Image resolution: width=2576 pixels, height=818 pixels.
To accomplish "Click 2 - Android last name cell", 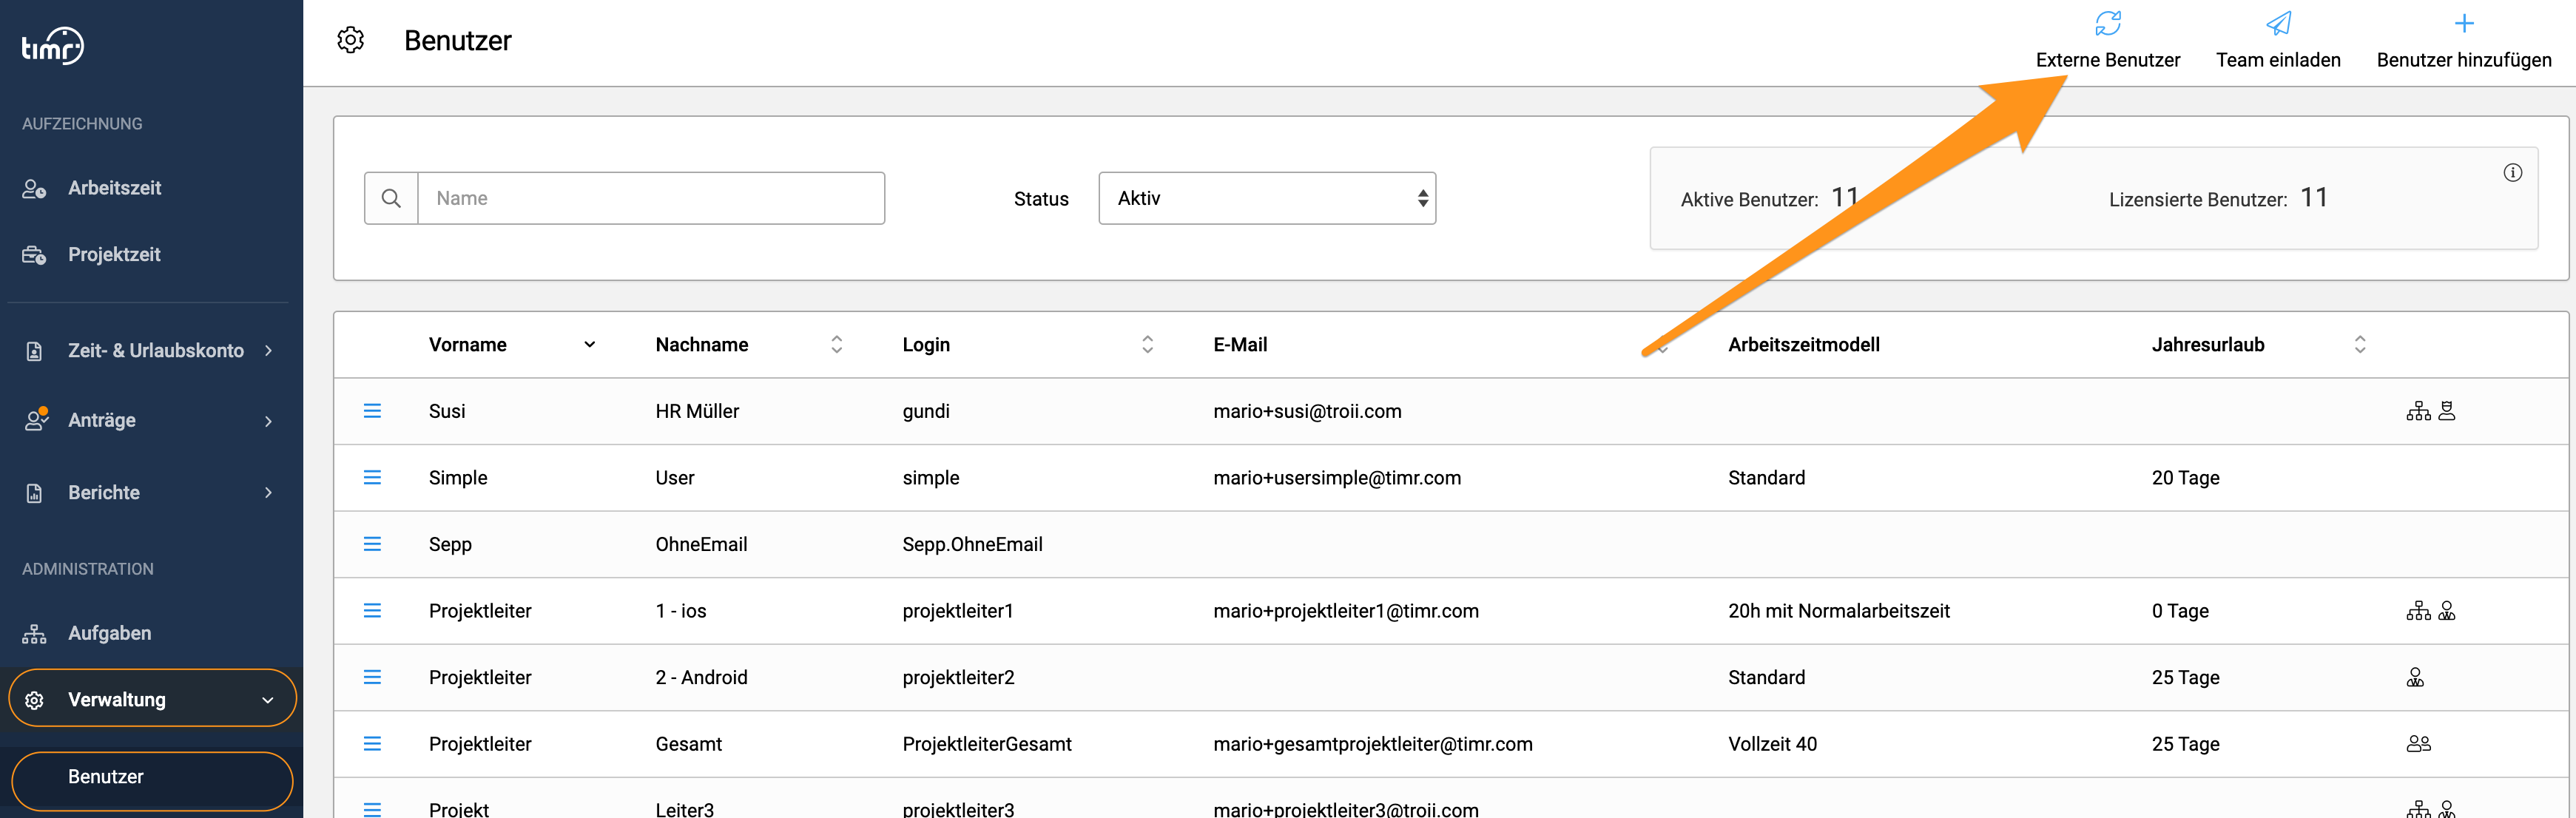I will [701, 677].
